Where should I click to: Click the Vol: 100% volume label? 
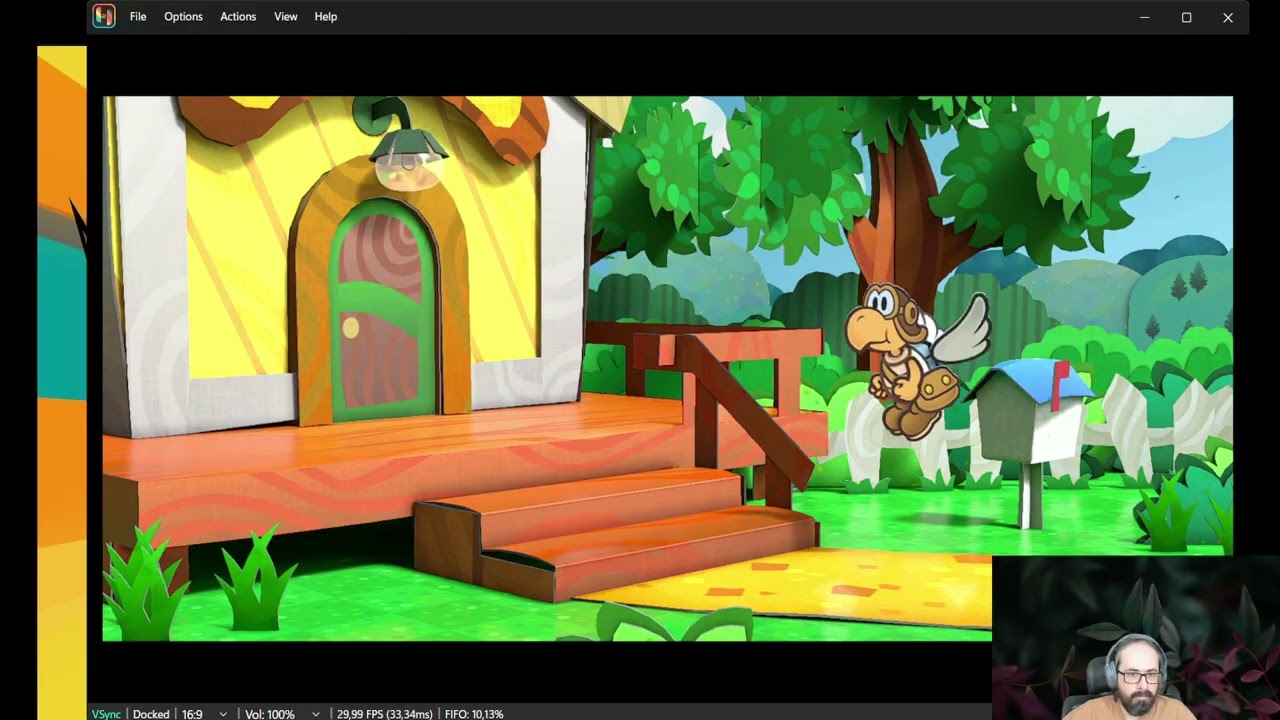270,714
